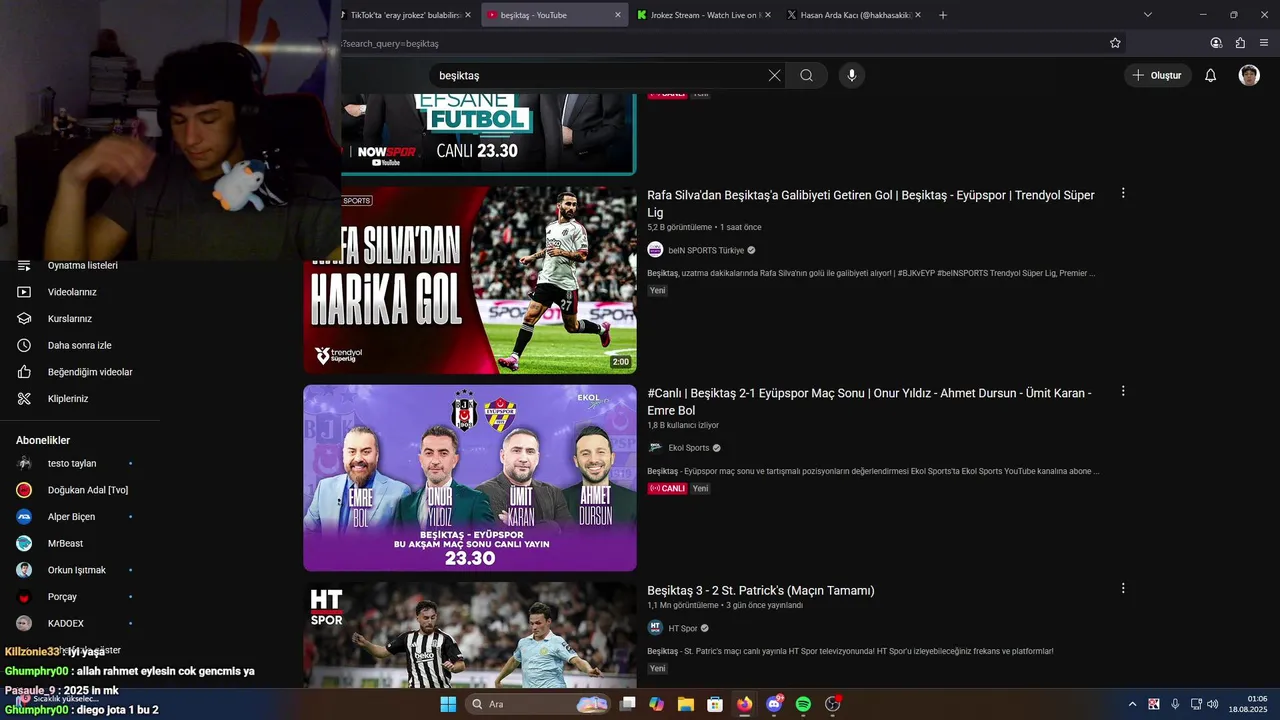1280x720 pixels.
Task: Open the Ekol Sports live stream thumbnail
Action: click(x=470, y=478)
